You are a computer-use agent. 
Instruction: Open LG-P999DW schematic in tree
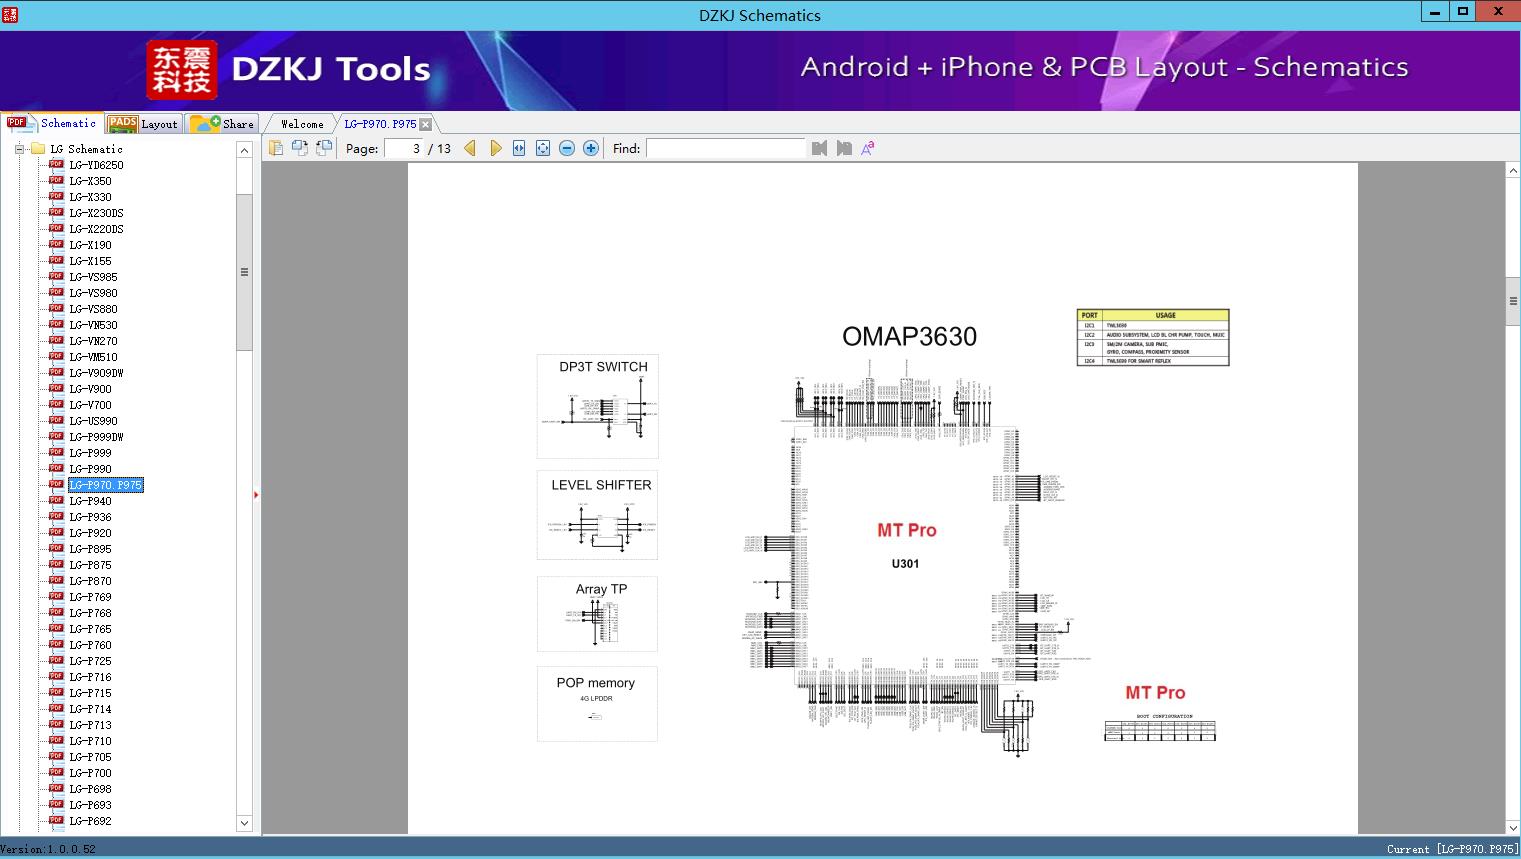coord(96,437)
